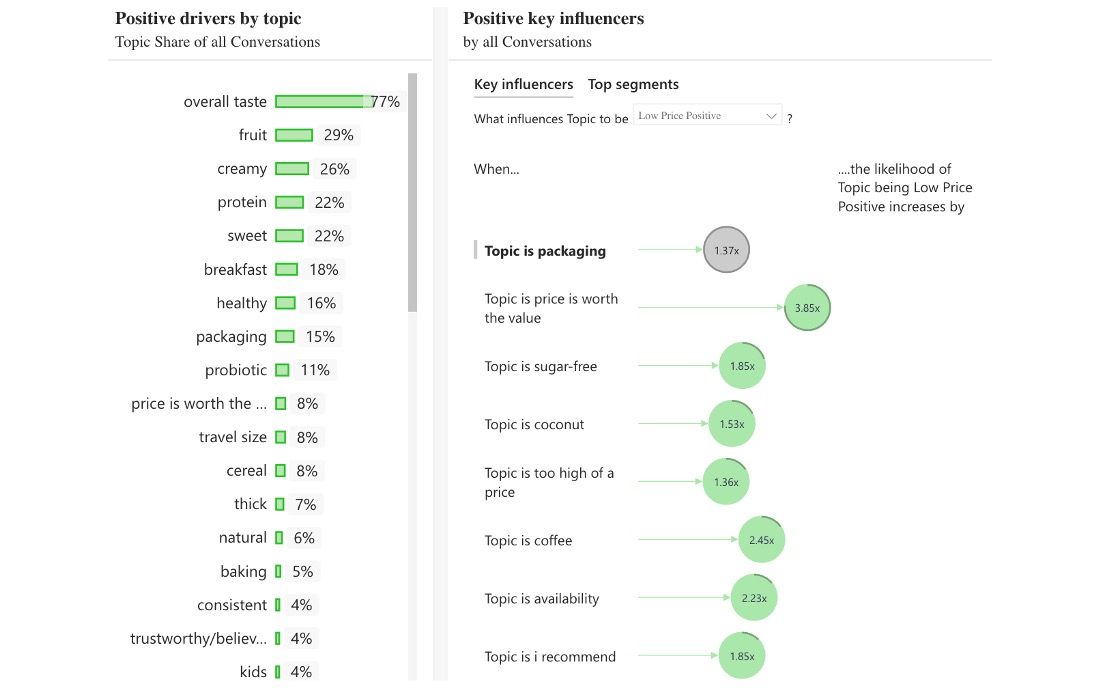Click the Topic is packaging influencer label
This screenshot has height=688, width=1100.
click(x=545, y=251)
